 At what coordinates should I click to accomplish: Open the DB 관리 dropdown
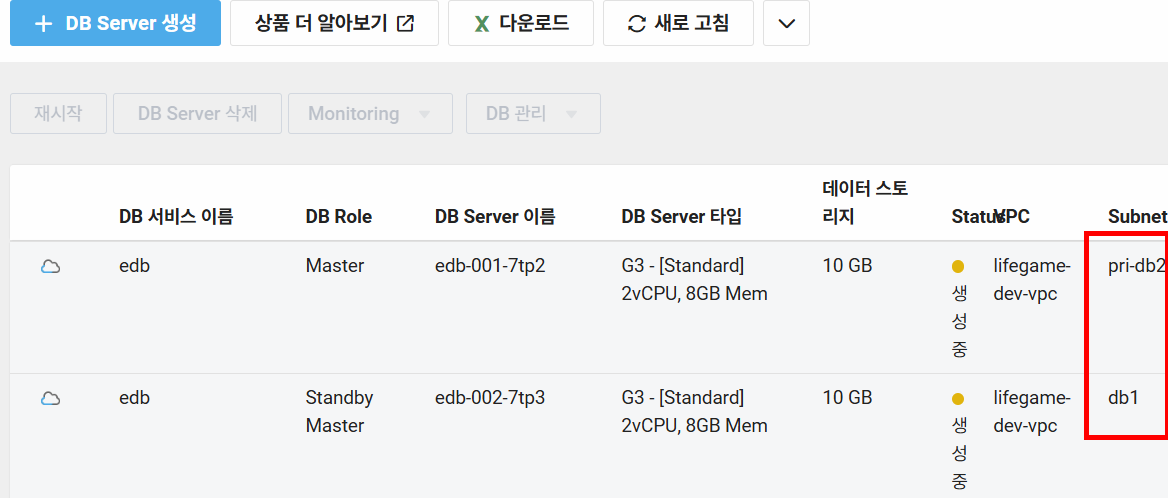[532, 114]
